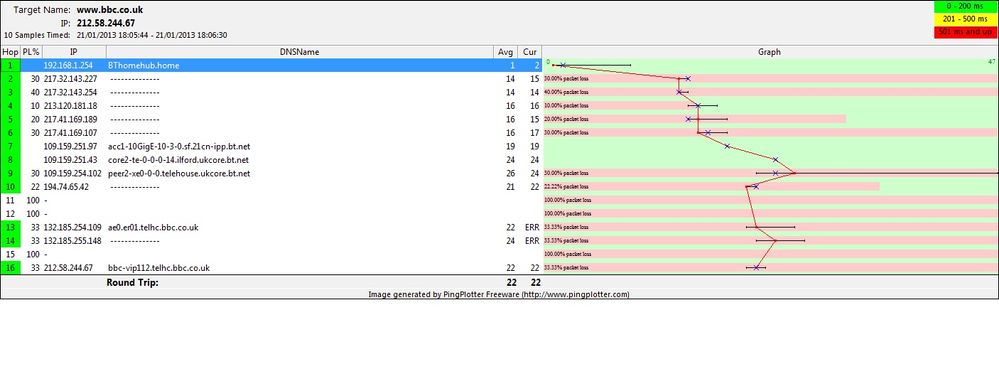Select IP 217.32.143.227 in hop 2

70,79
